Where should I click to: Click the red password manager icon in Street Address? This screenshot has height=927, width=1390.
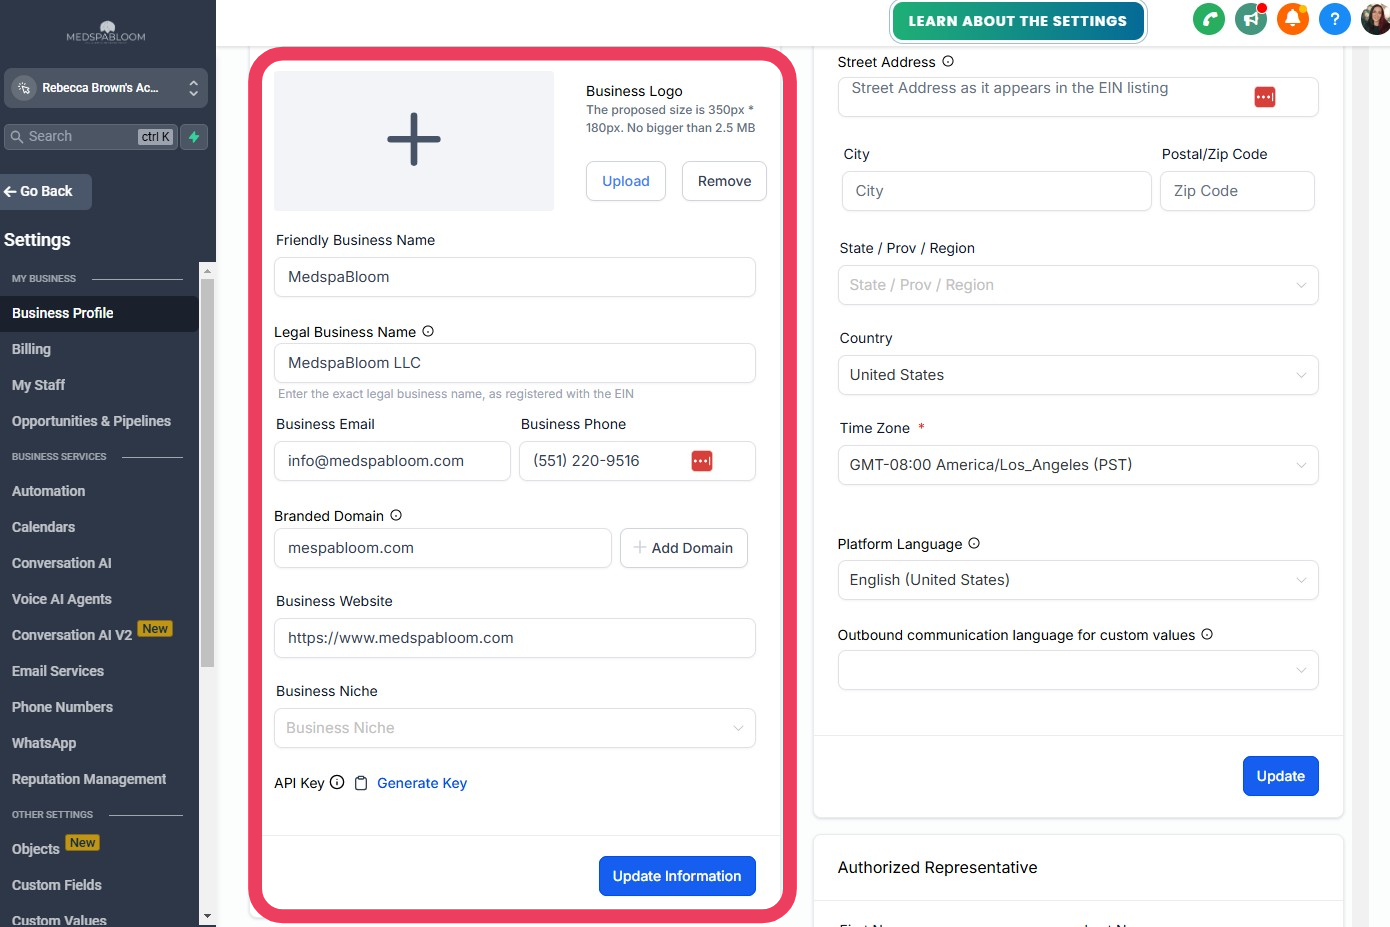pos(1265,97)
